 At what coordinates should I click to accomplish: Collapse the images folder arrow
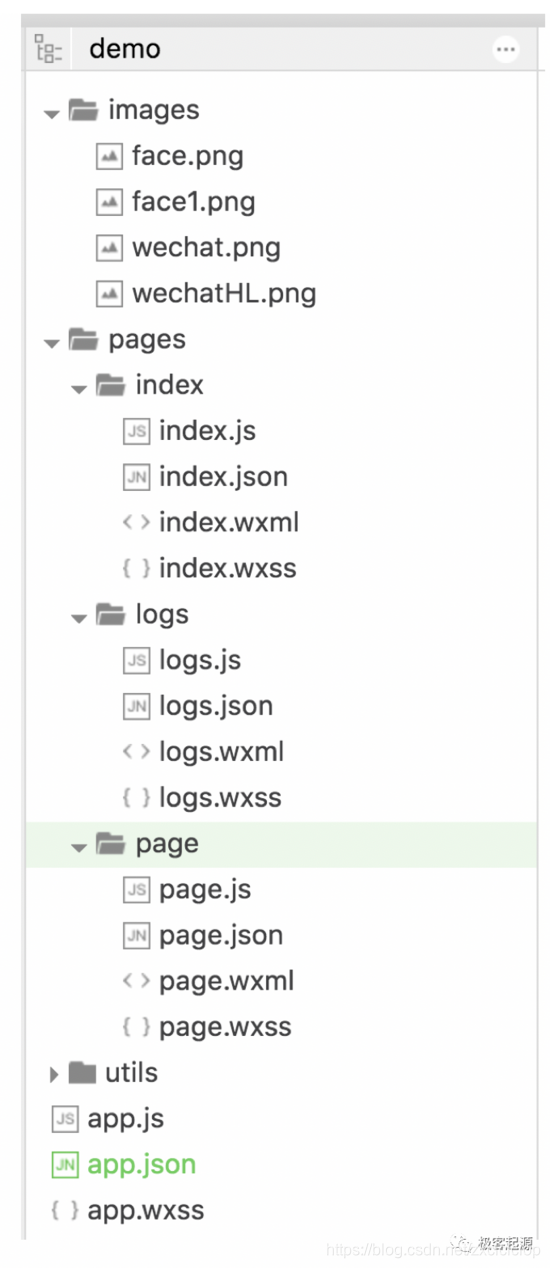(x=52, y=113)
